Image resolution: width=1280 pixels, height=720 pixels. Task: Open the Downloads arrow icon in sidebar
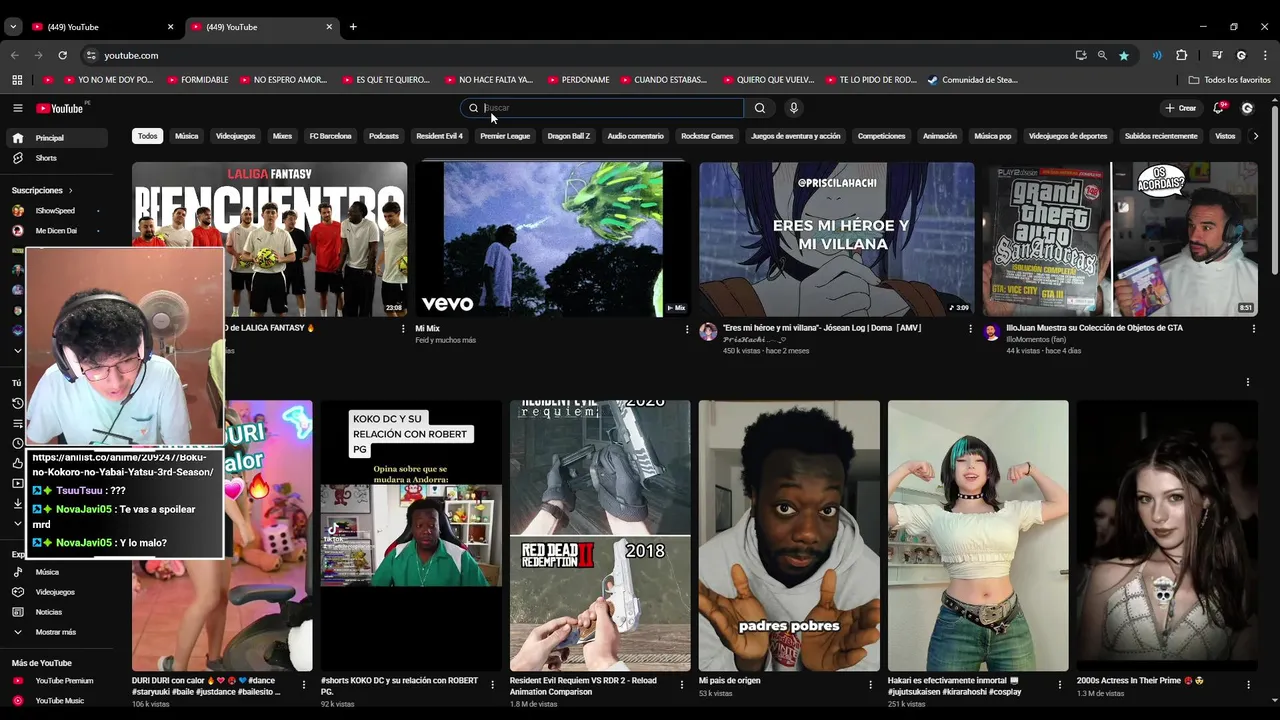click(17, 503)
